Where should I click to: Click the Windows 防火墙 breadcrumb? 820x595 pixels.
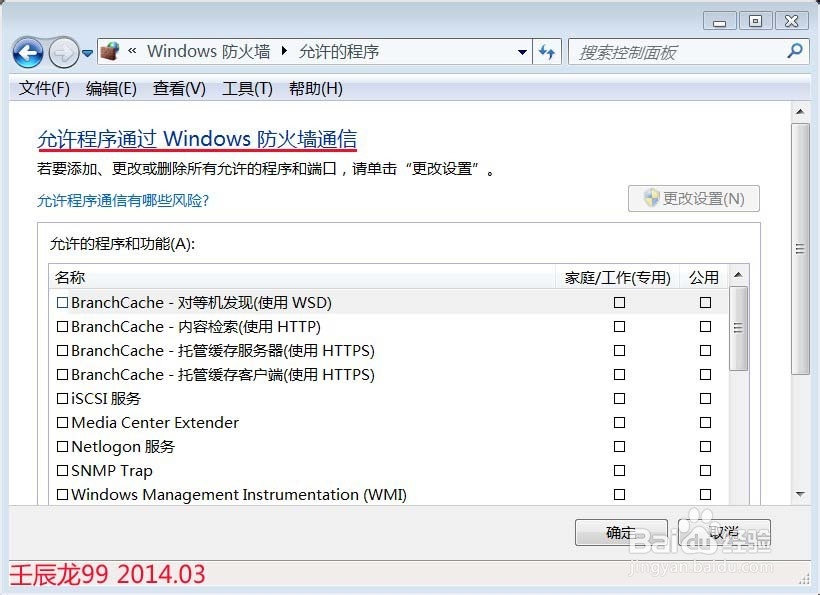tap(209, 51)
